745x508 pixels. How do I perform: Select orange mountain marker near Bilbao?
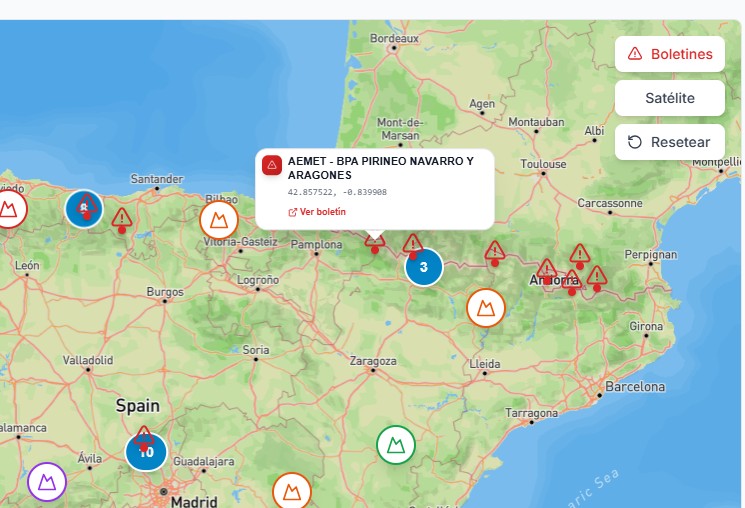(x=219, y=220)
